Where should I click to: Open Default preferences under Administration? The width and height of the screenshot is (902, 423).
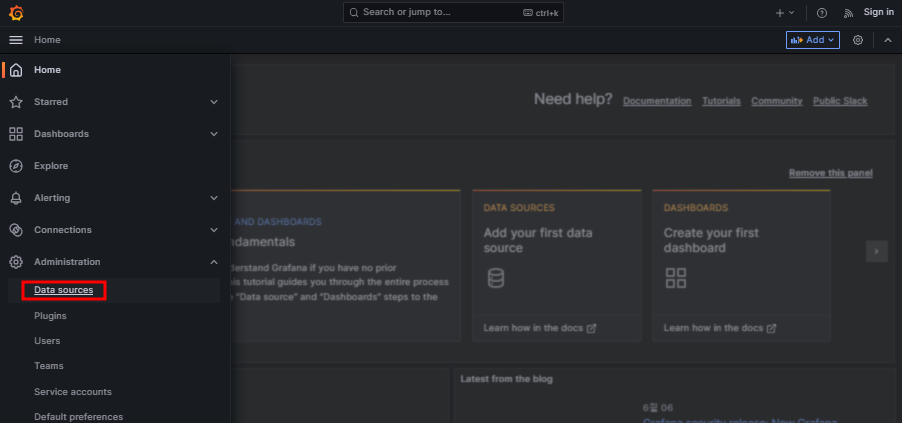(x=78, y=417)
